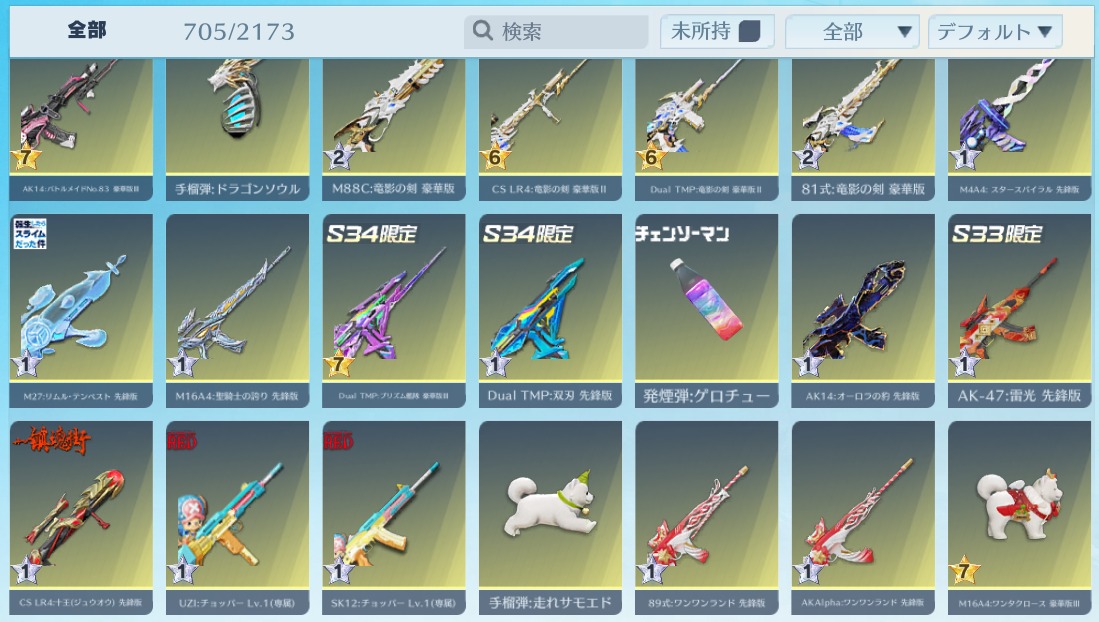Select the 全部 tab header
The image size is (1099, 622).
(87, 30)
